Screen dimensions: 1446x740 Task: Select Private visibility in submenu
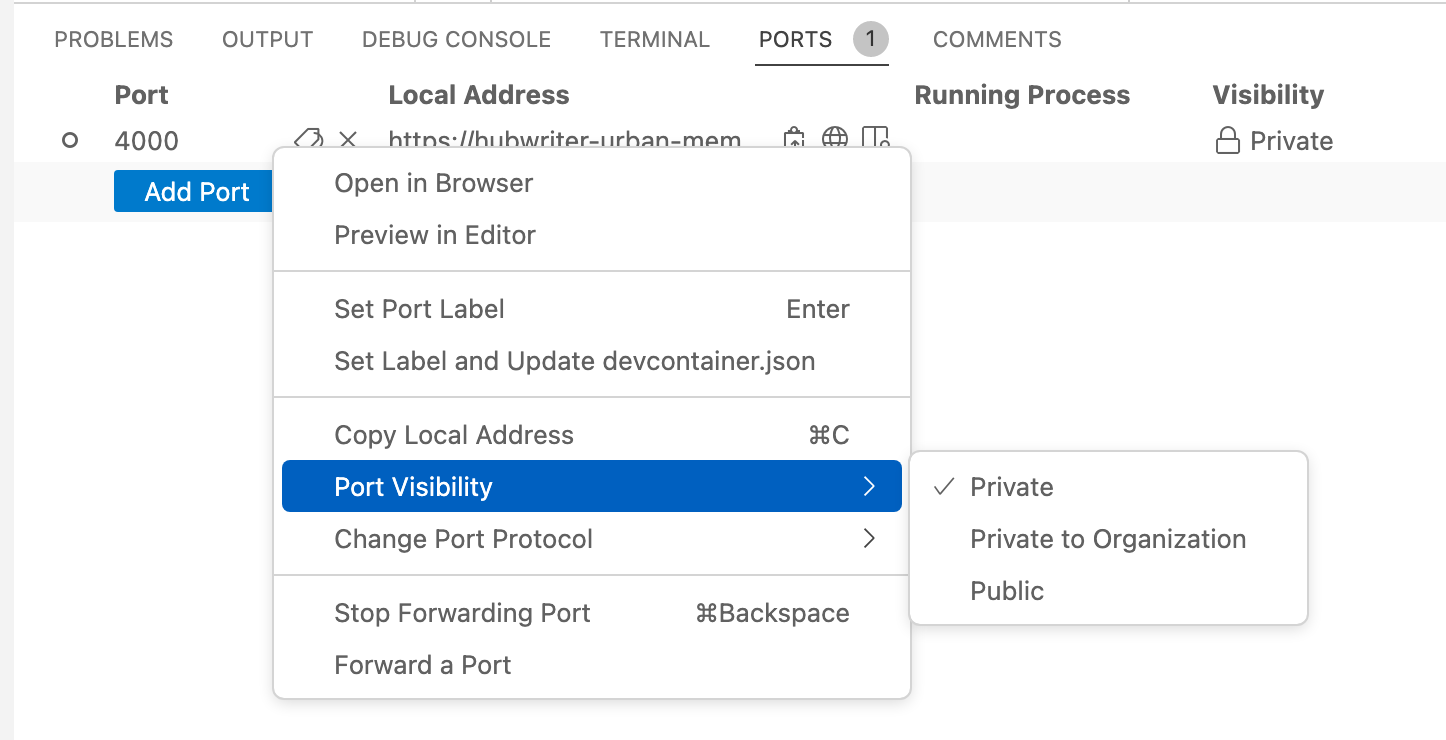tap(1011, 487)
